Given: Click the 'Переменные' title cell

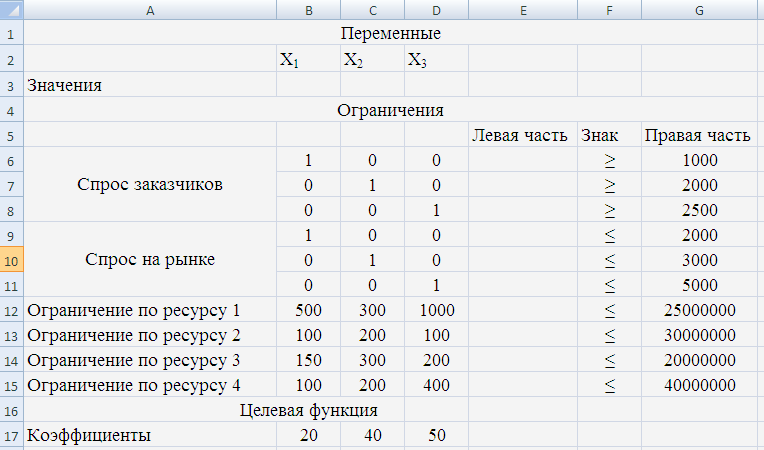Looking at the screenshot, I should [391, 33].
